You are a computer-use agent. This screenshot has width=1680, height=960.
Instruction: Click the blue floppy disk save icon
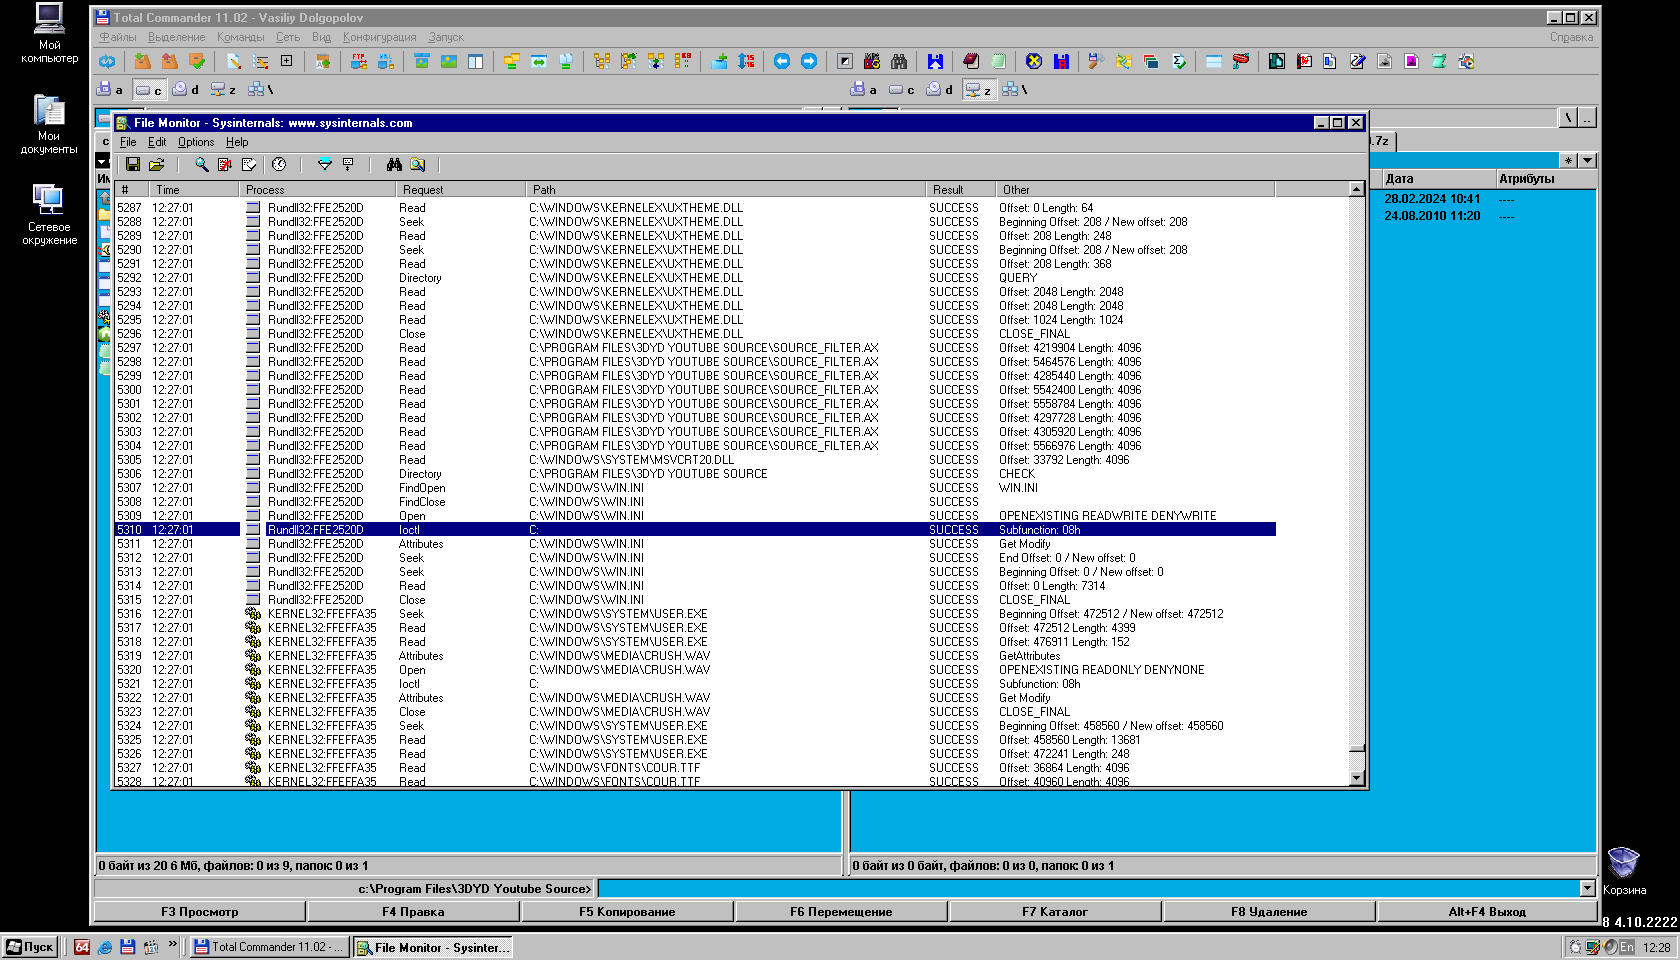tap(935, 61)
